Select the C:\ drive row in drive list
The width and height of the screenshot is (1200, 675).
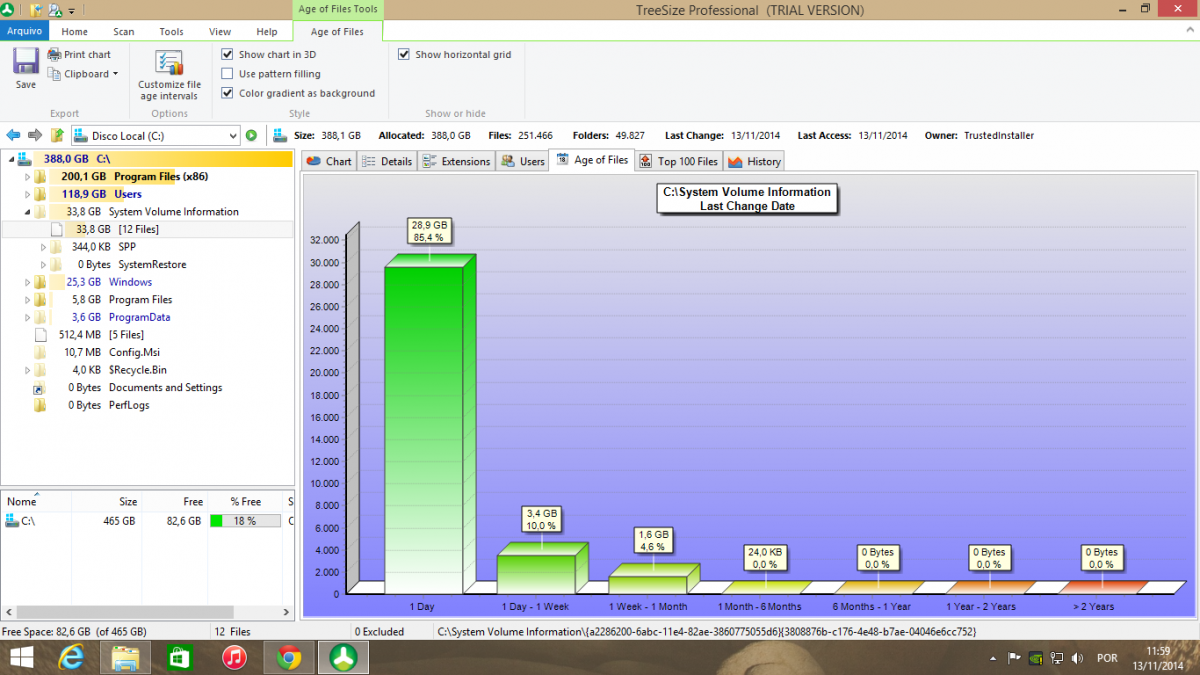[147, 521]
